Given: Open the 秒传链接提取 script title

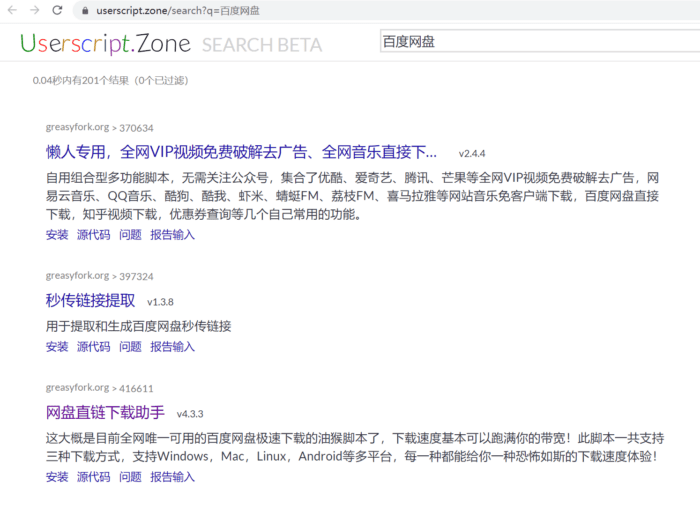Looking at the screenshot, I should (x=90, y=300).
